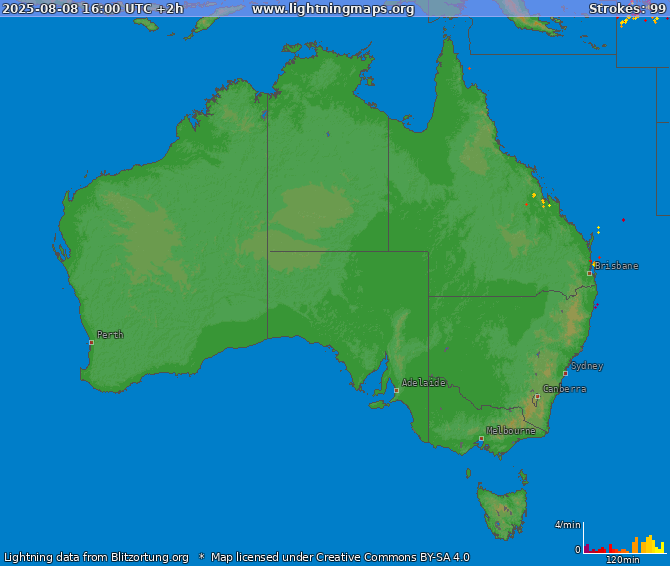Click the Strokes count readout
This screenshot has width=670, height=566.
(x=626, y=9)
